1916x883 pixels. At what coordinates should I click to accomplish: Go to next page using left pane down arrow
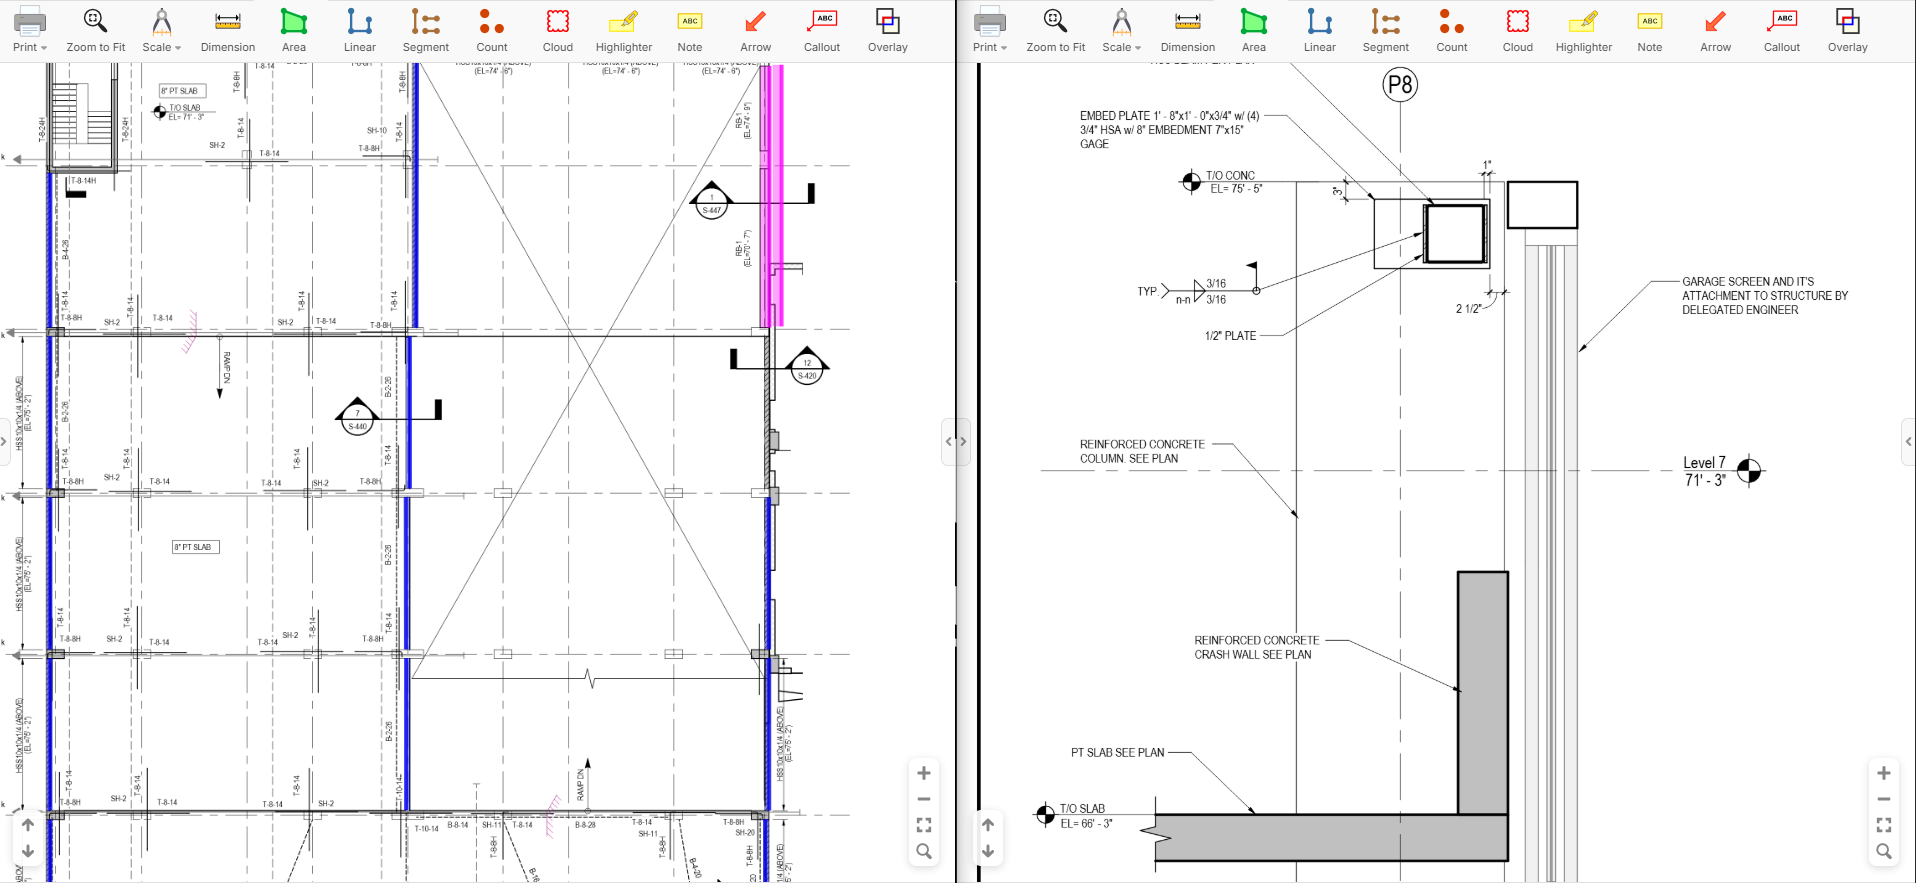(28, 851)
